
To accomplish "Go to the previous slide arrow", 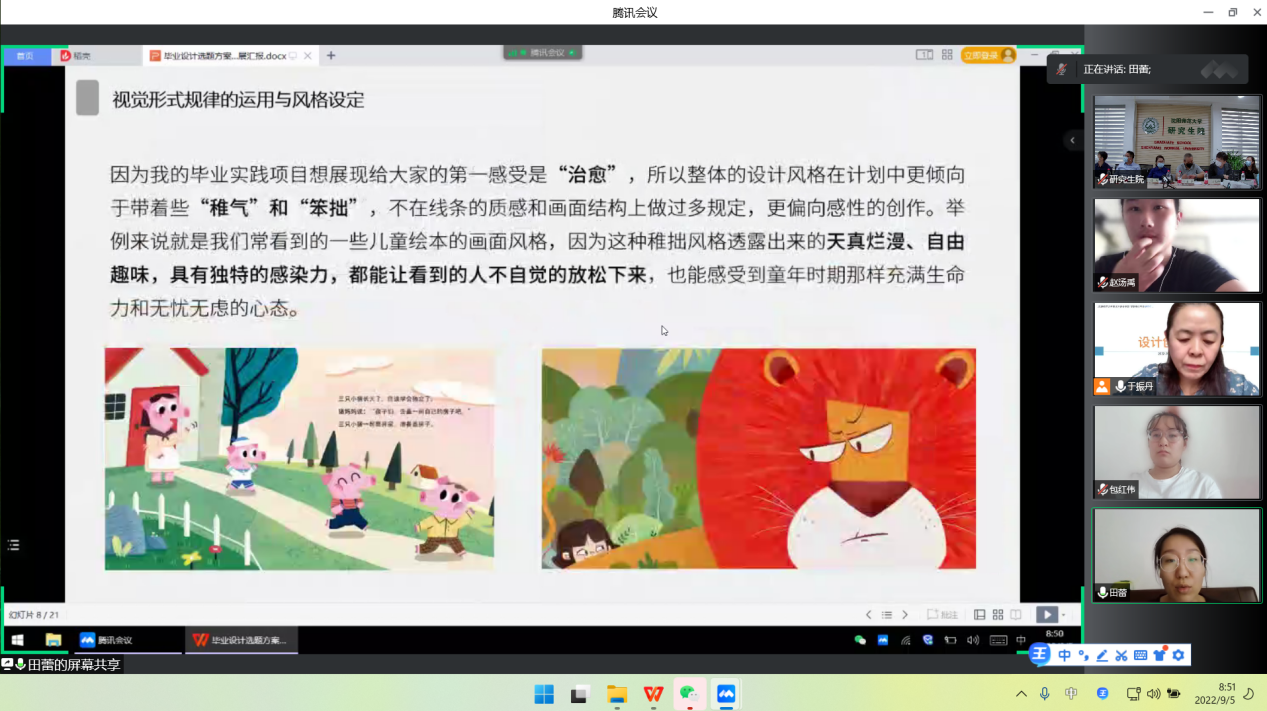I will [868, 615].
